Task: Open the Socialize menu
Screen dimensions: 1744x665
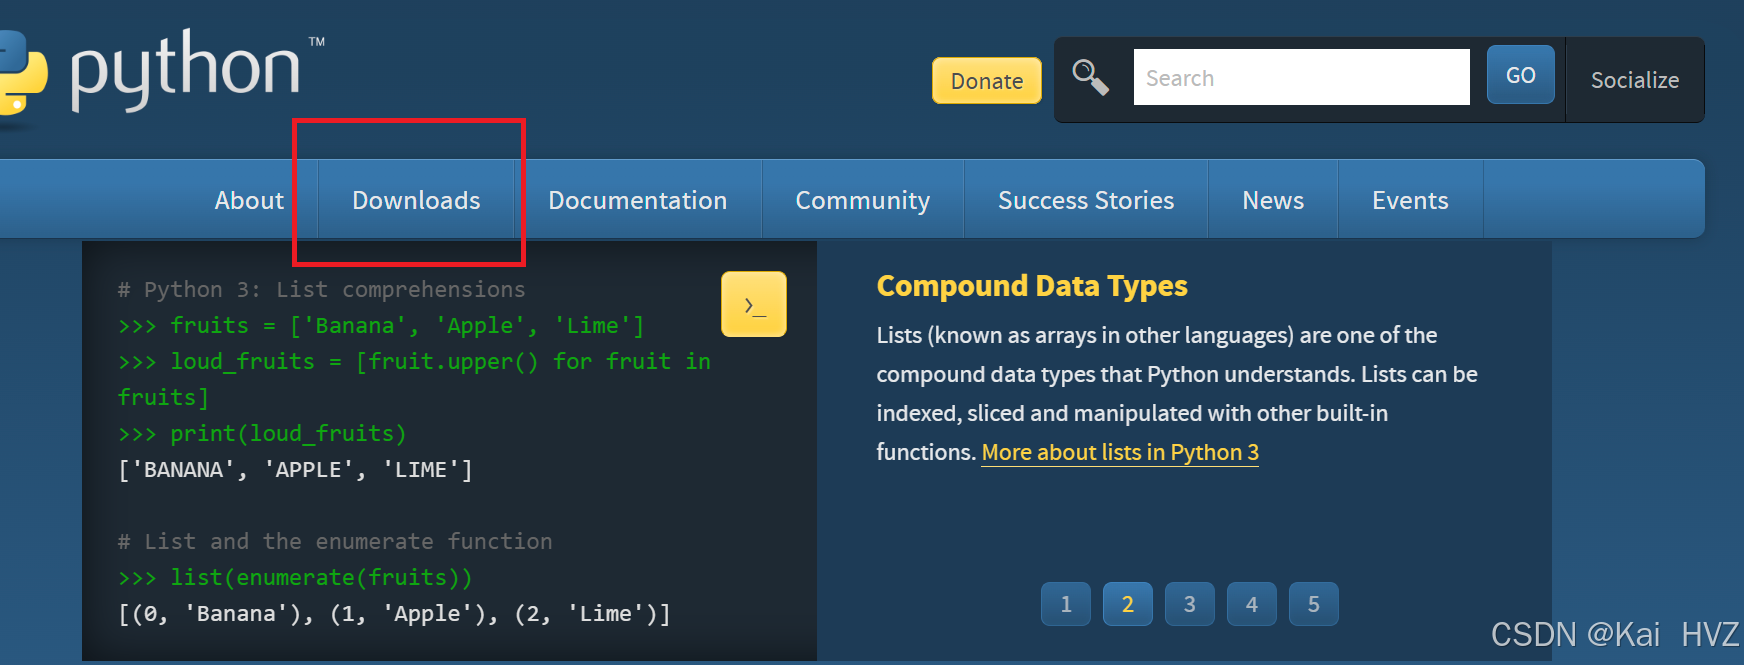Action: [x=1635, y=80]
